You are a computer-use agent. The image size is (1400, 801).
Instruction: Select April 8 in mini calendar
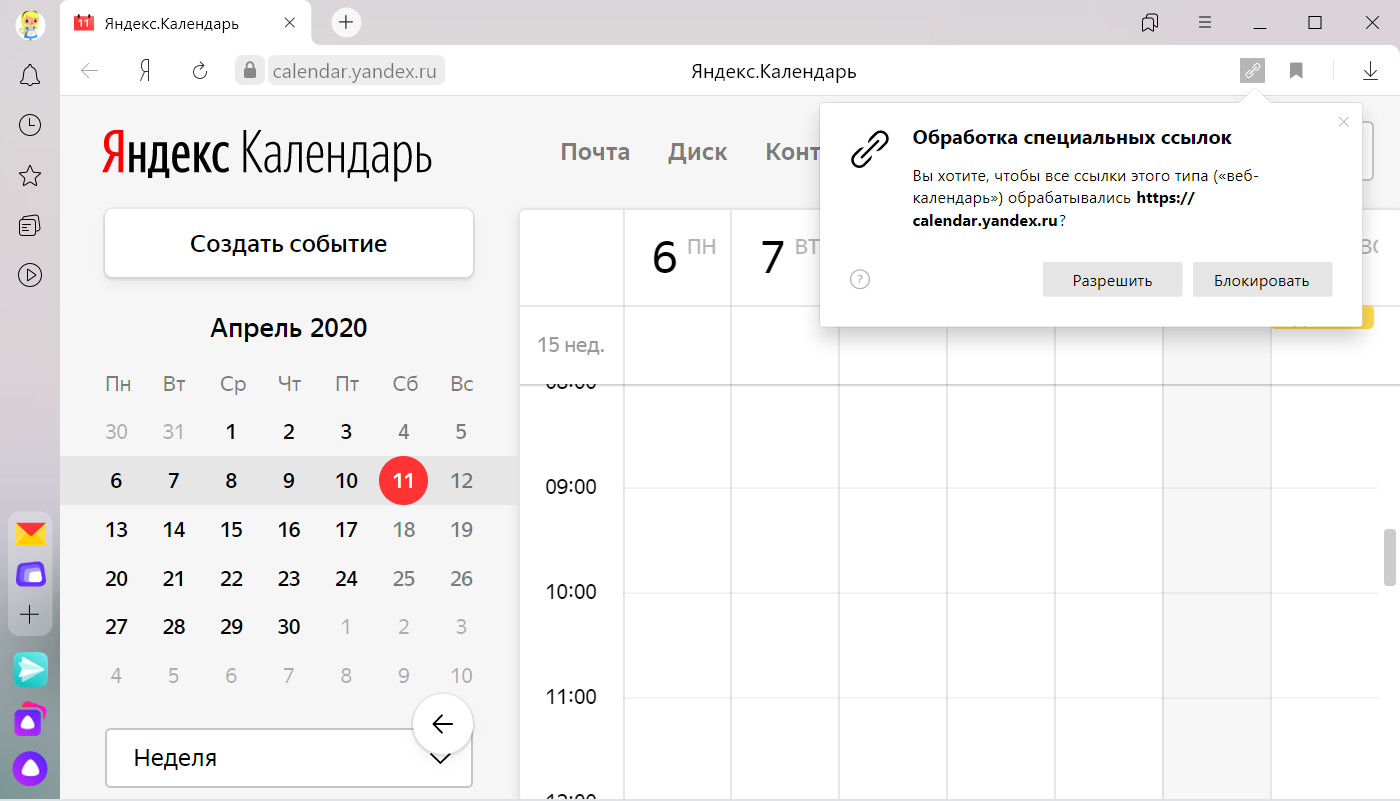pyautogui.click(x=231, y=481)
